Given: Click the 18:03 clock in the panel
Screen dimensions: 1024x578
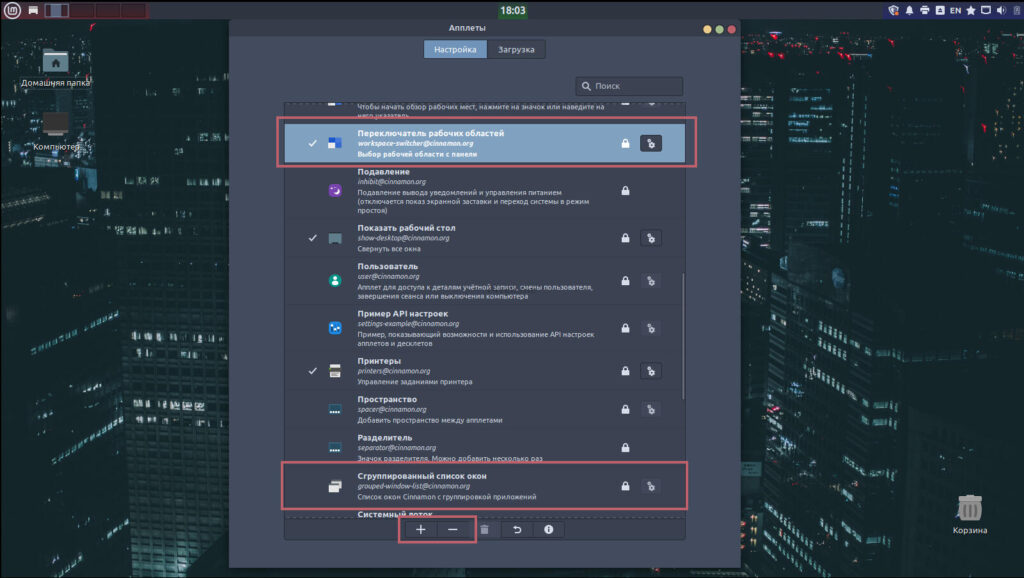Looking at the screenshot, I should point(512,11).
